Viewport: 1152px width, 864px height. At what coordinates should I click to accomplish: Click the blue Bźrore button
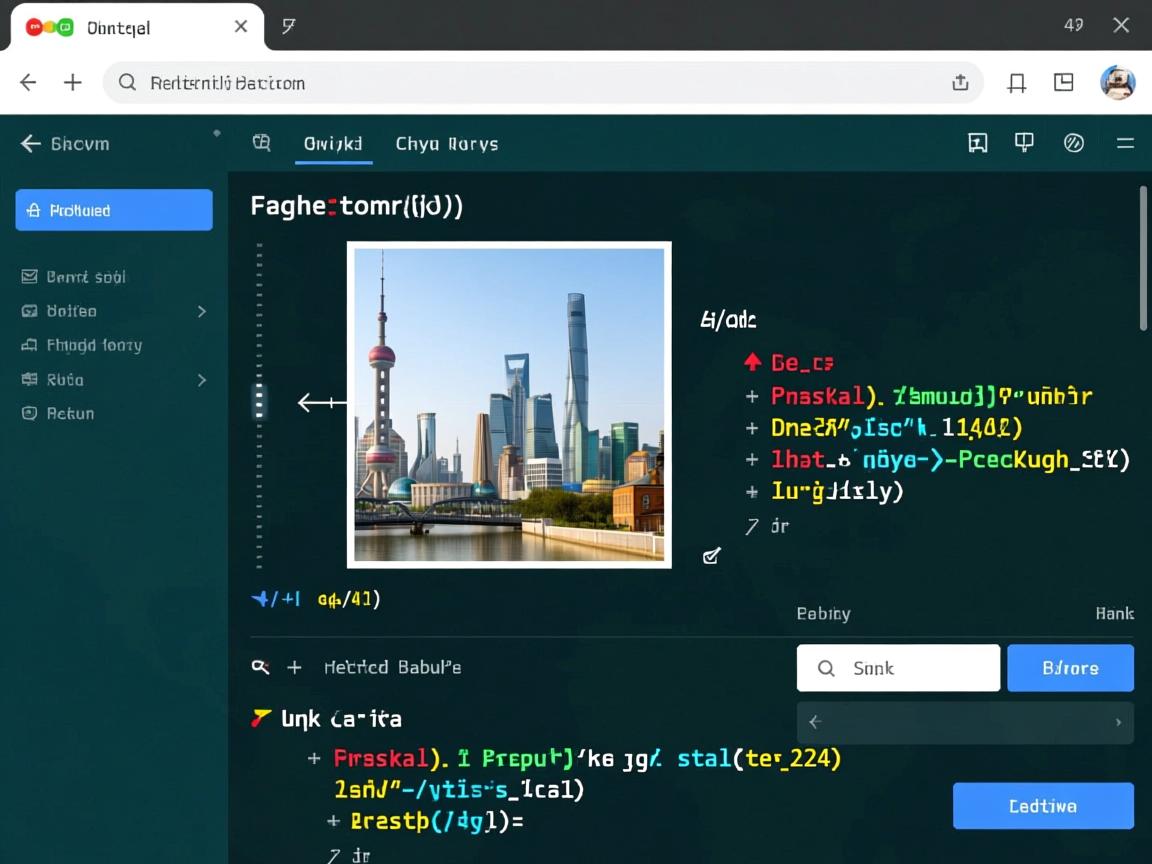[1070, 668]
